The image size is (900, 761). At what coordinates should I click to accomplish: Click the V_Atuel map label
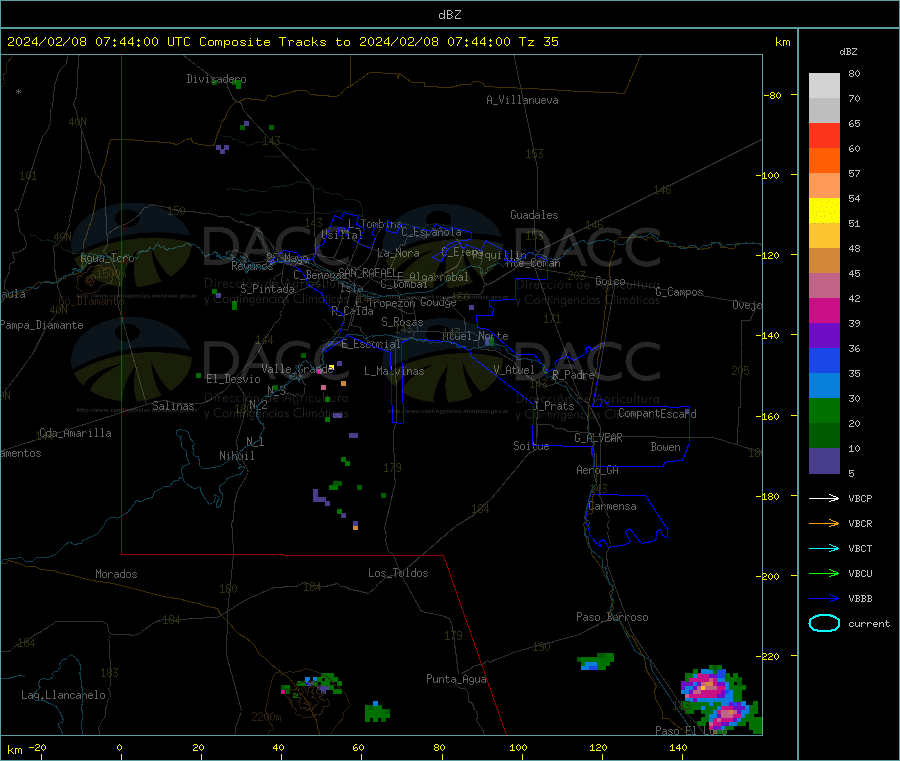coord(514,370)
